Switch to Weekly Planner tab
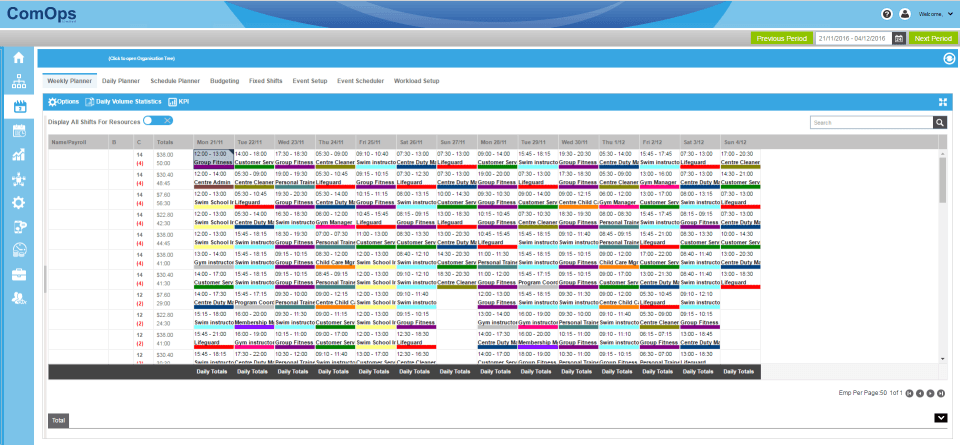Viewport: 960px width, 445px height. pos(70,81)
